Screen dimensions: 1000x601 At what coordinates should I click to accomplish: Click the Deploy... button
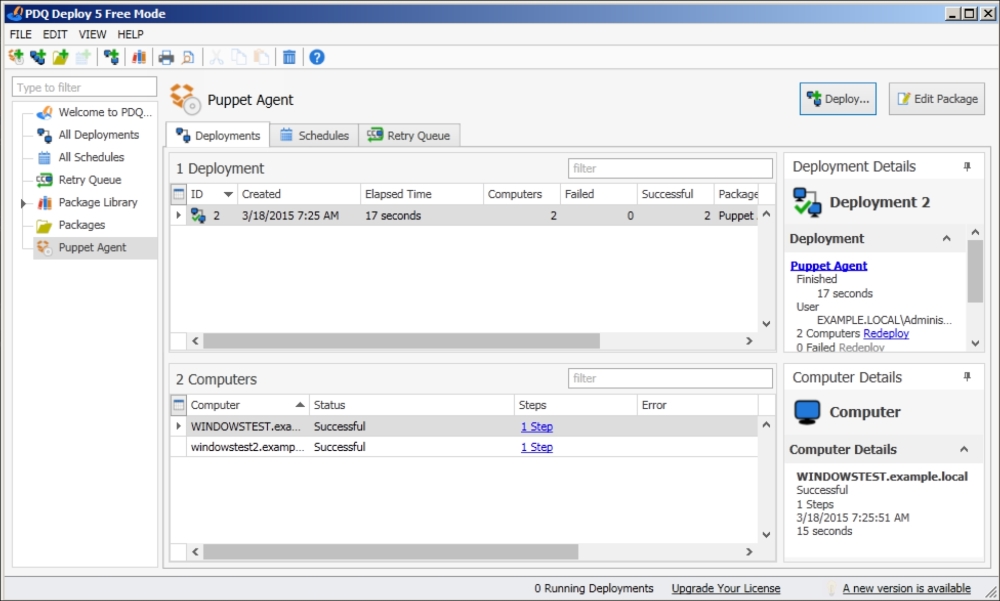click(x=838, y=99)
